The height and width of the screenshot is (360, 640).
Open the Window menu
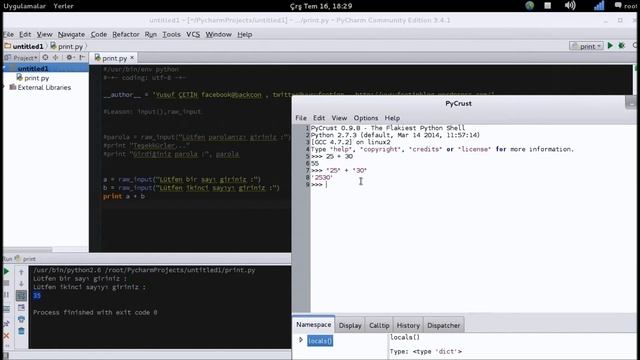(x=218, y=34)
